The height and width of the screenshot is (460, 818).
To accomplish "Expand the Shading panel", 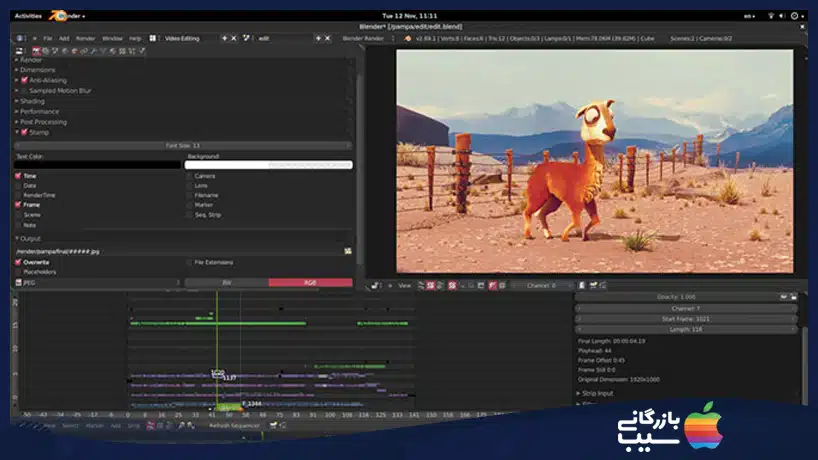I will [x=31, y=101].
